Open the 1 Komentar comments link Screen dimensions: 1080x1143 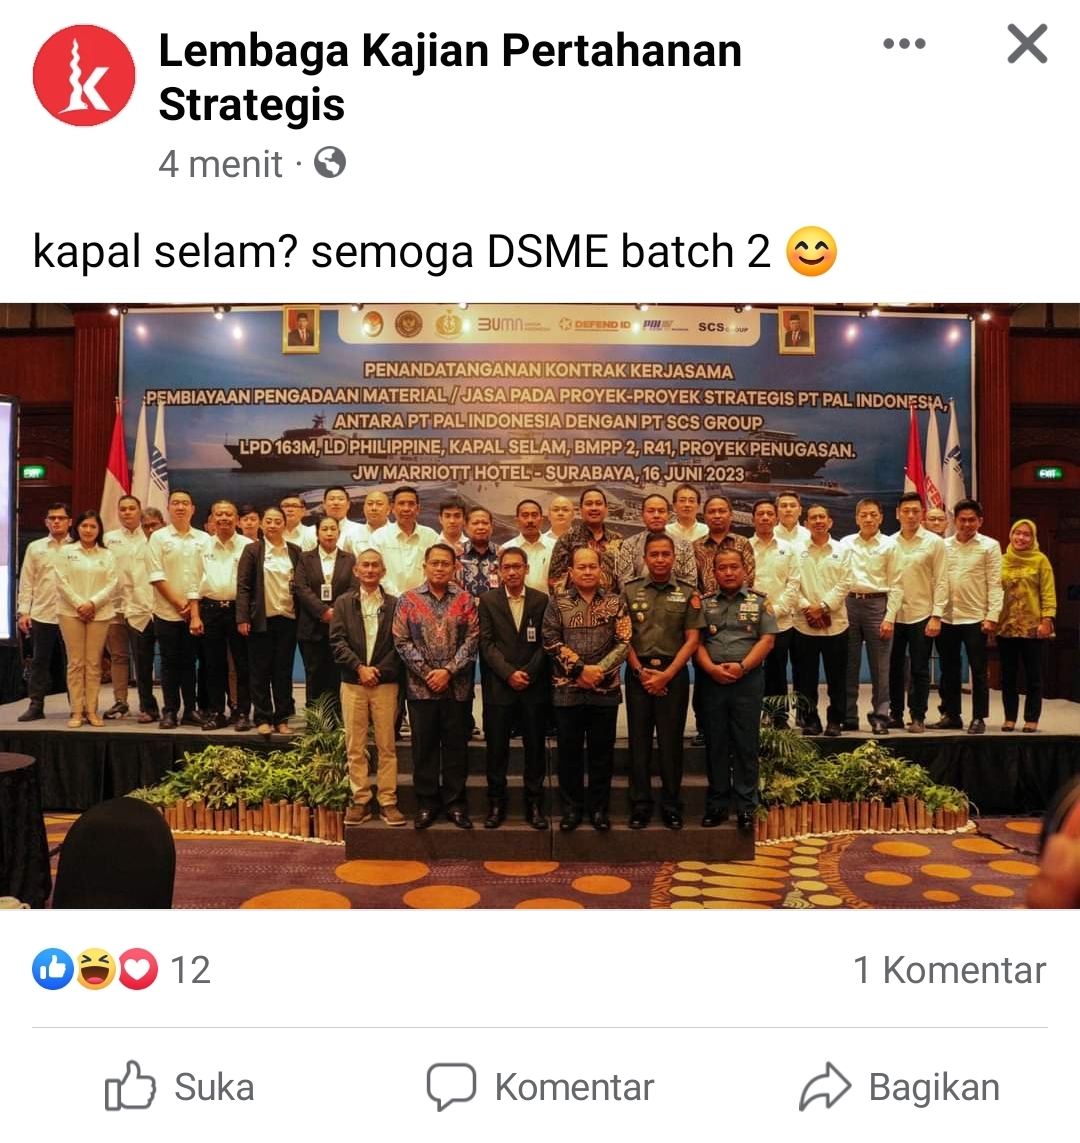coord(950,970)
